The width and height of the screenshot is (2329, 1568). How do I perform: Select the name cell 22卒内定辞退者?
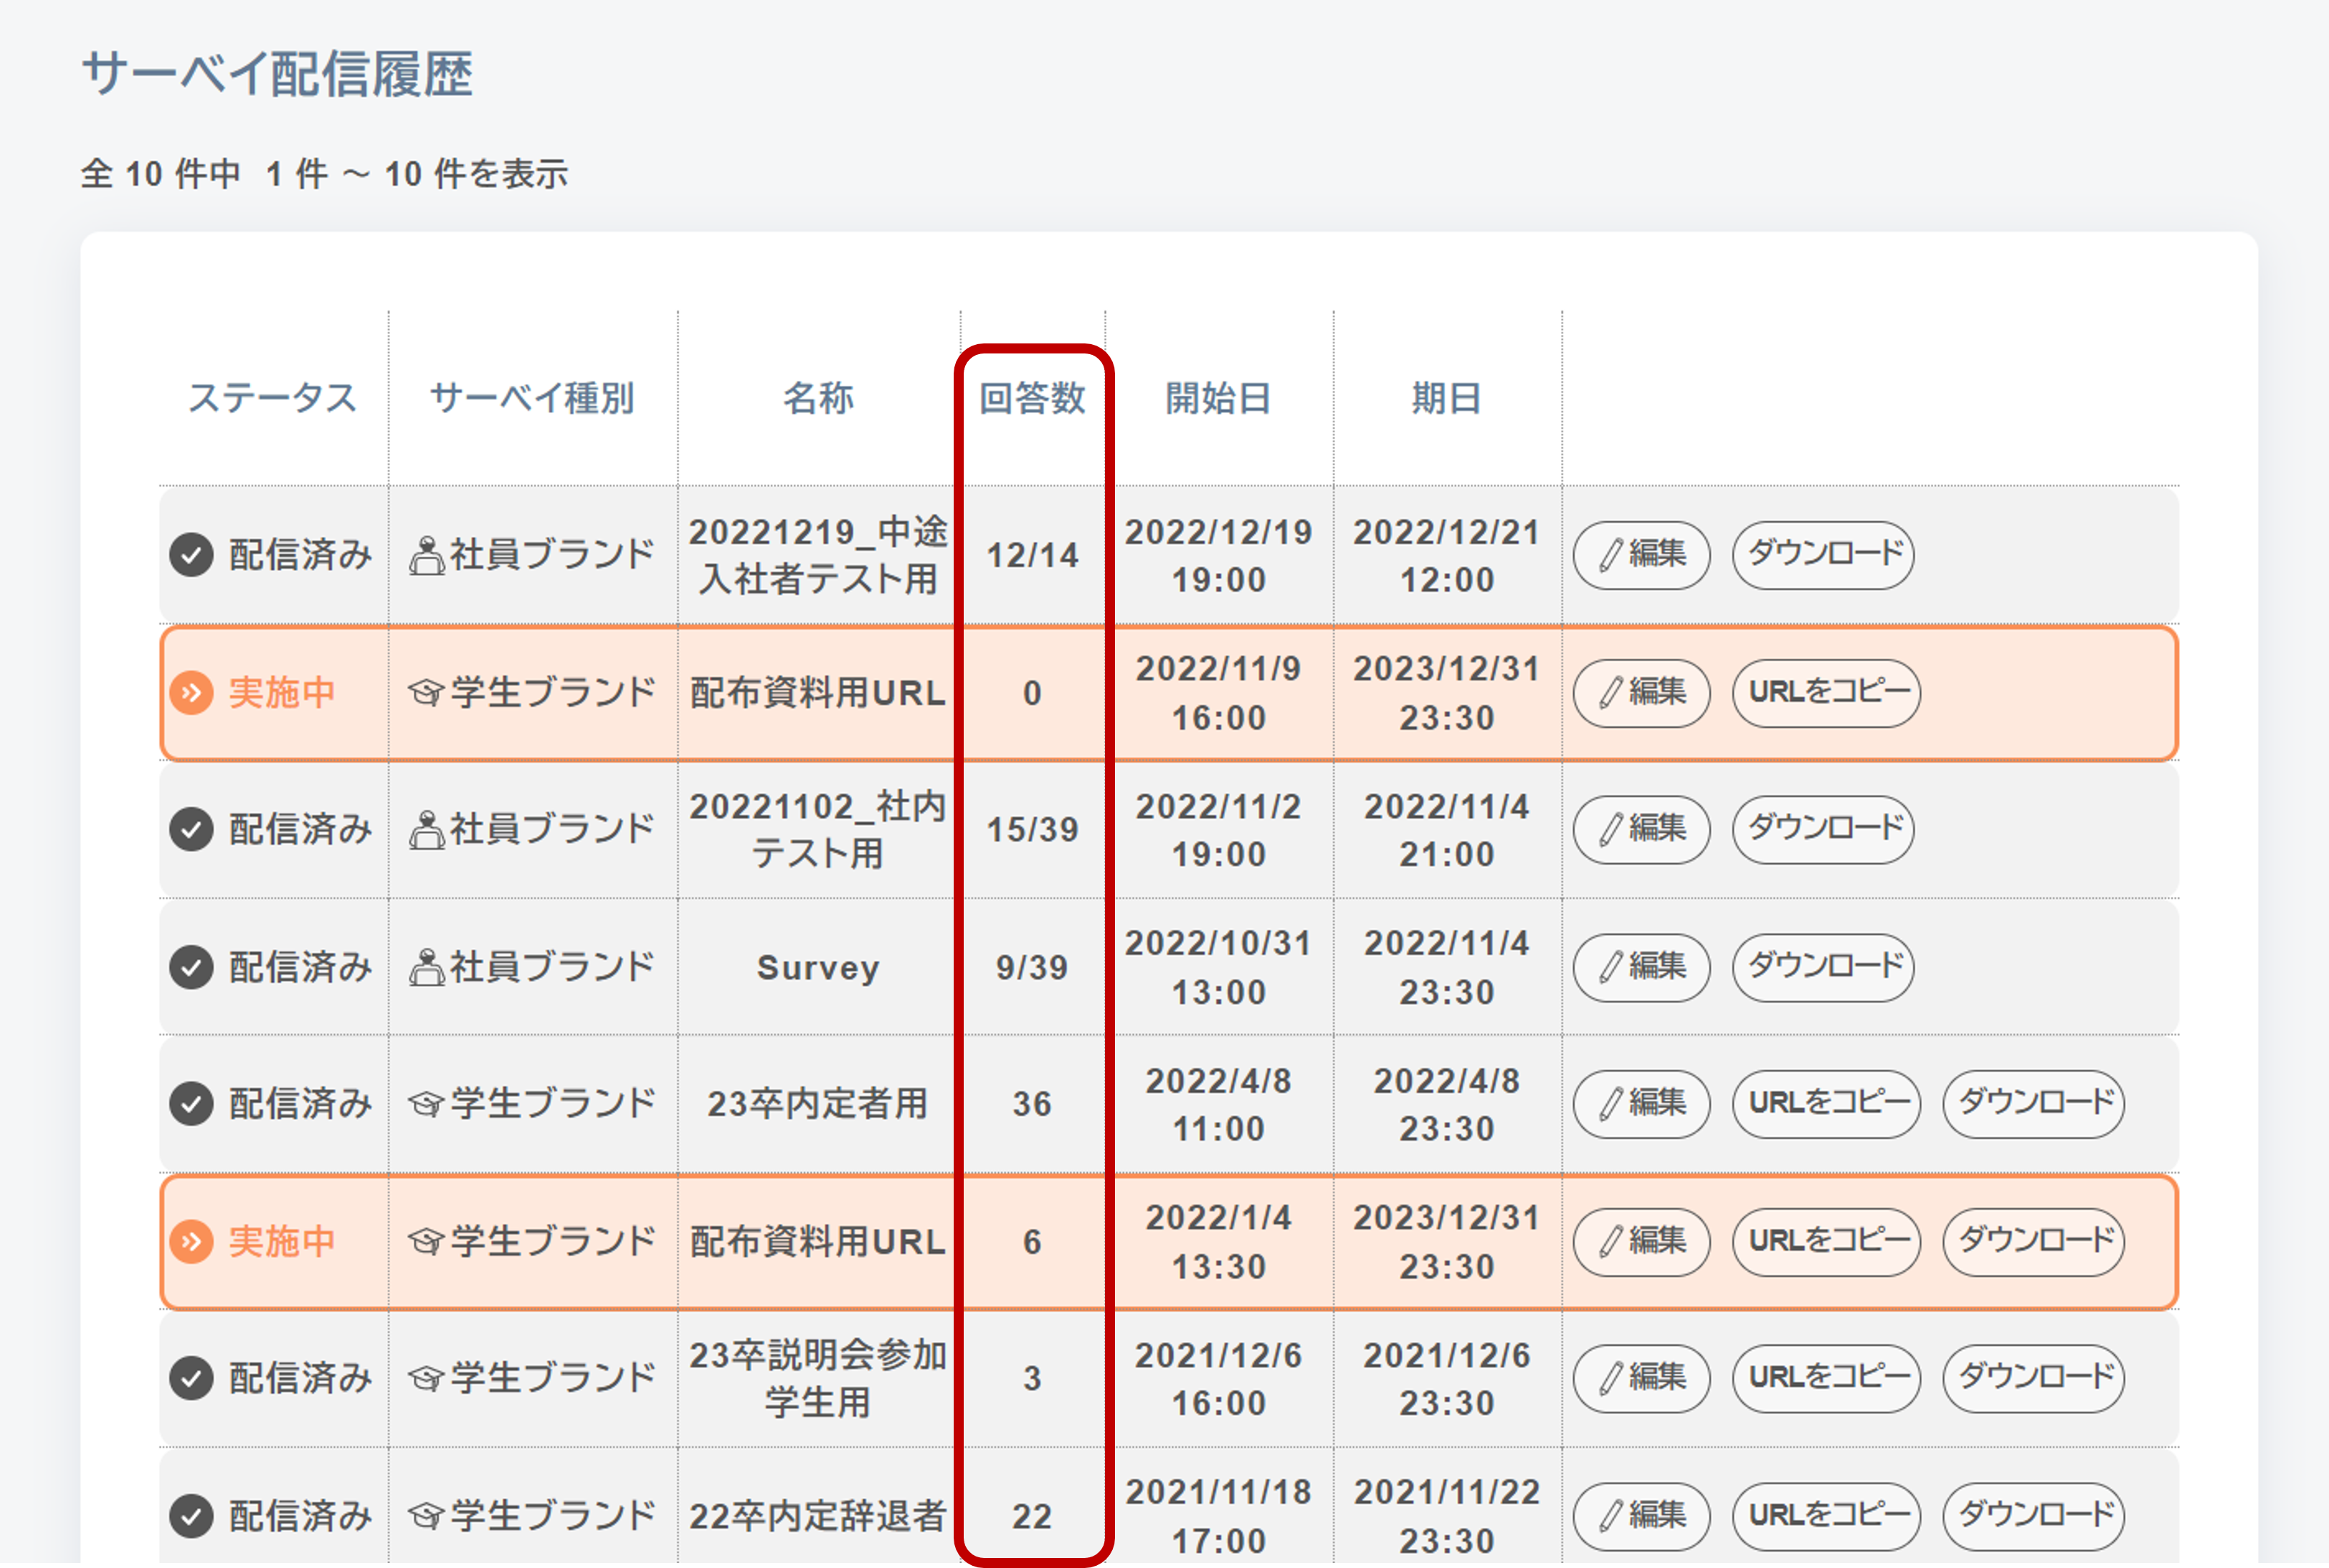coord(818,1516)
